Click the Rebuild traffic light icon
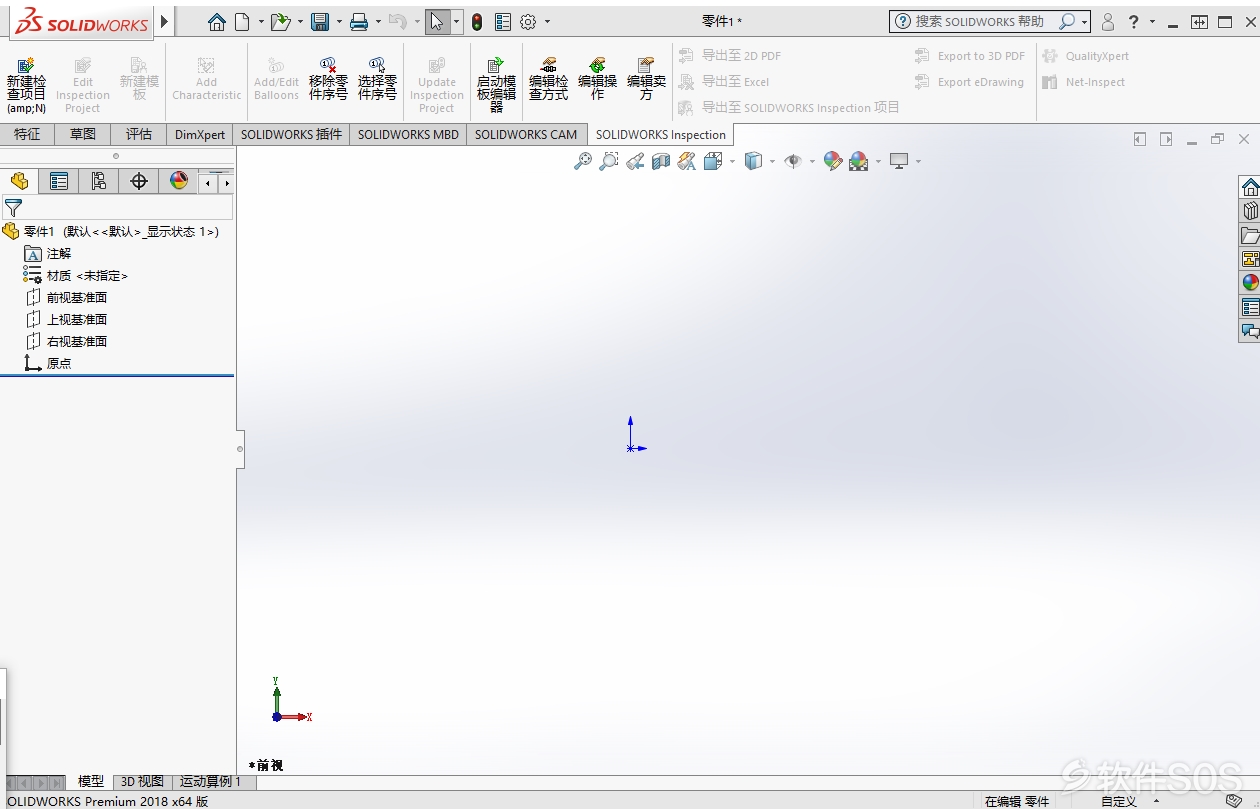Viewport: 1260px width, 809px height. pos(477,22)
